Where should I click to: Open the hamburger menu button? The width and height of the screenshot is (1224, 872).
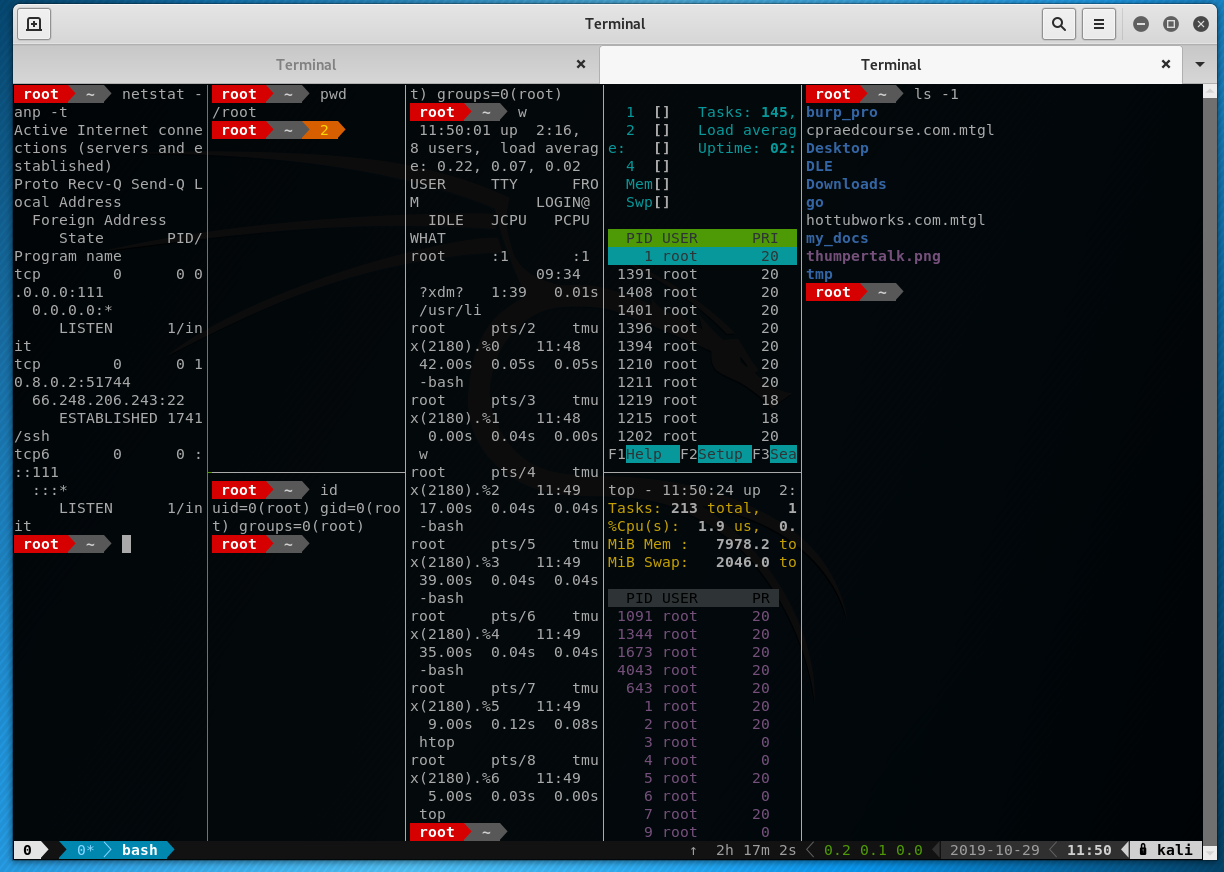pyautogui.click(x=1099, y=24)
